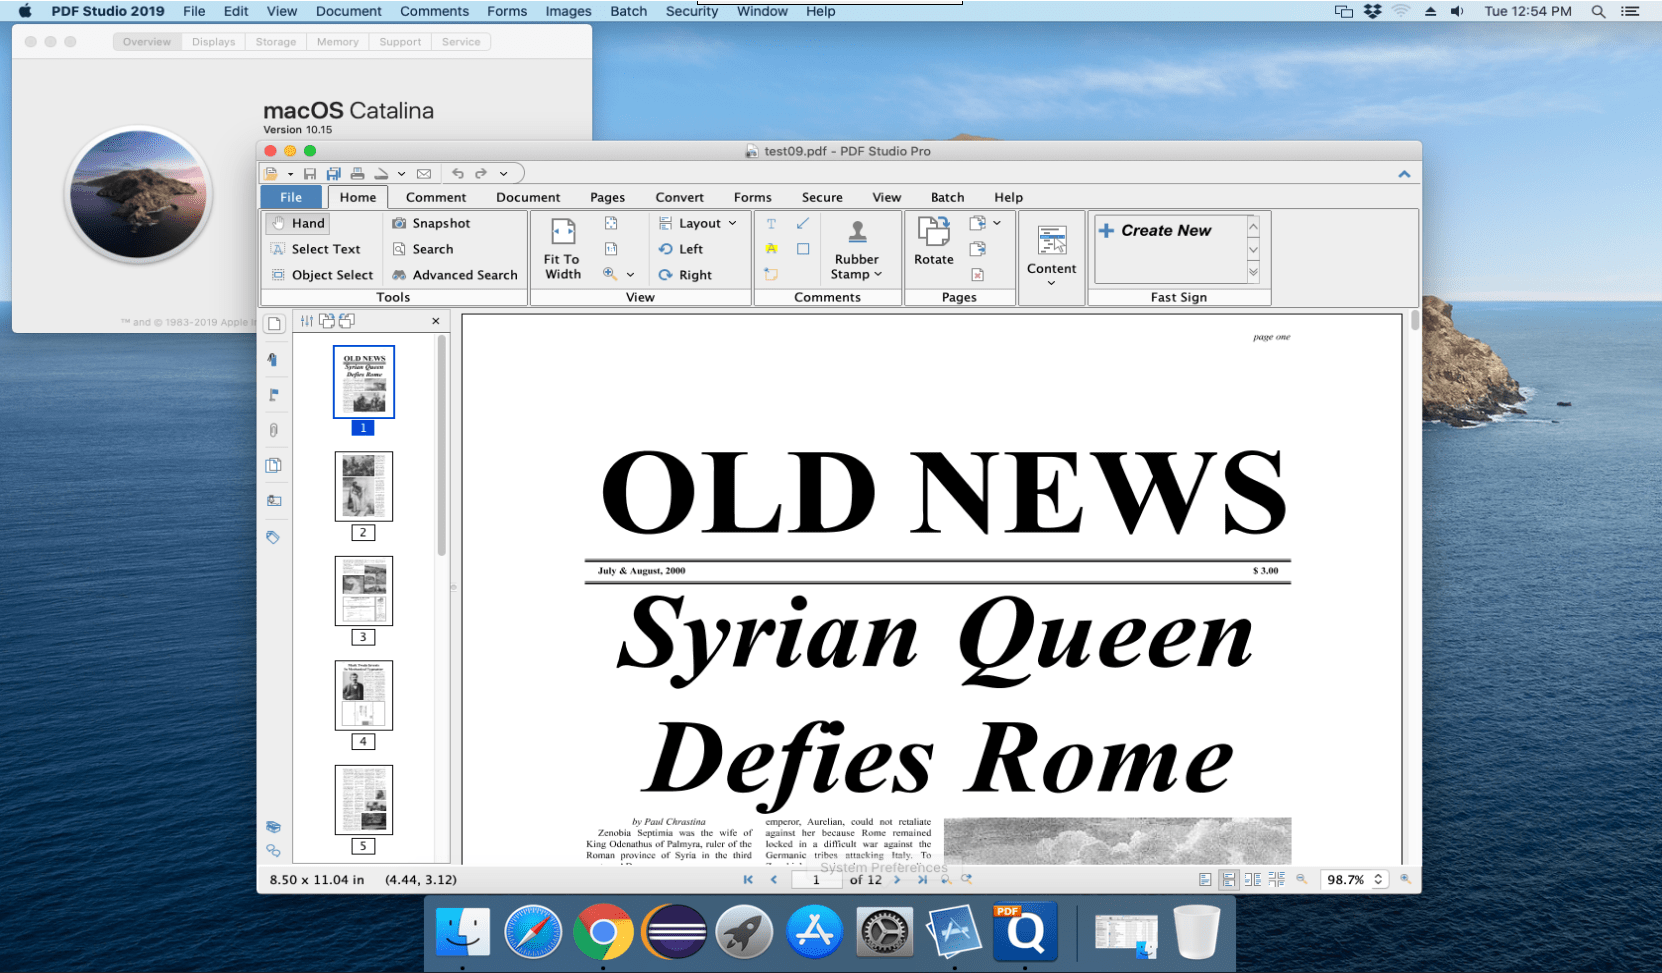Click the Insert Pages icon
The image size is (1662, 973).
tap(978, 223)
